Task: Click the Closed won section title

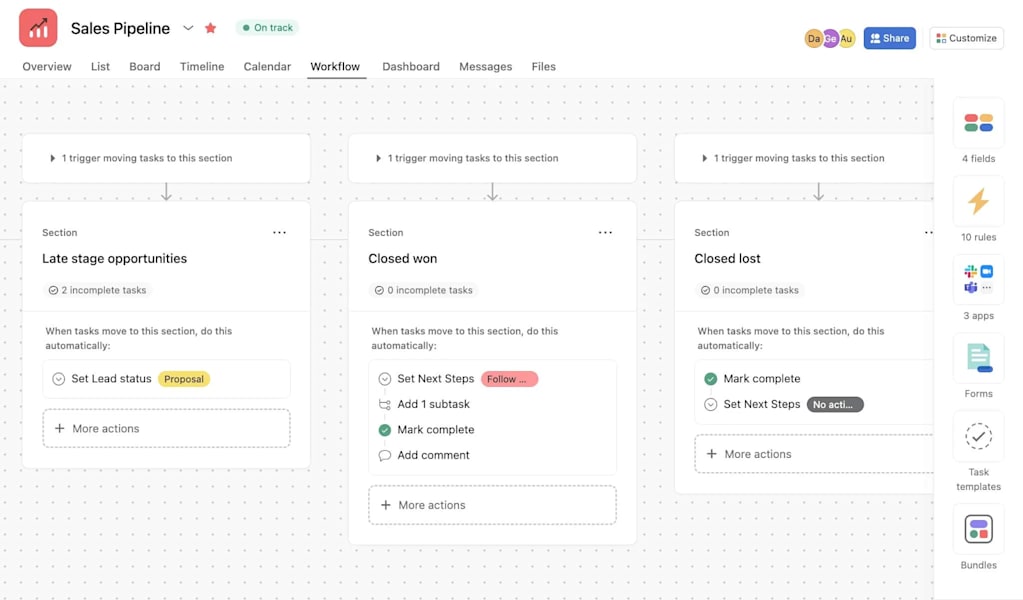Action: tap(403, 259)
